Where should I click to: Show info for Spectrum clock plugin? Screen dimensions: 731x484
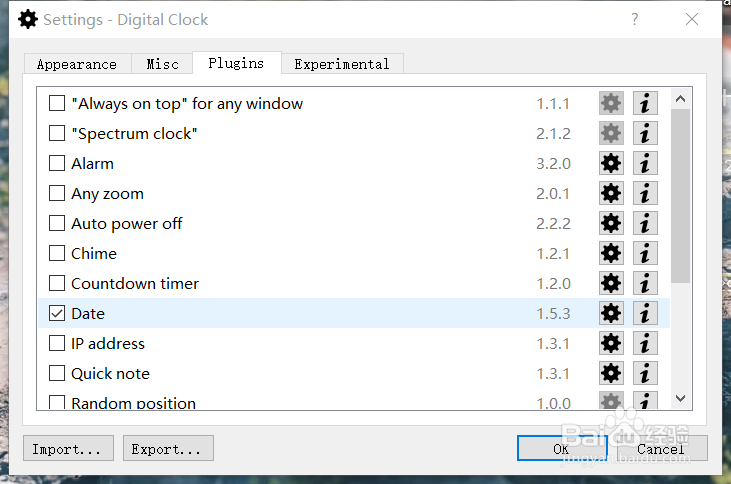point(645,133)
